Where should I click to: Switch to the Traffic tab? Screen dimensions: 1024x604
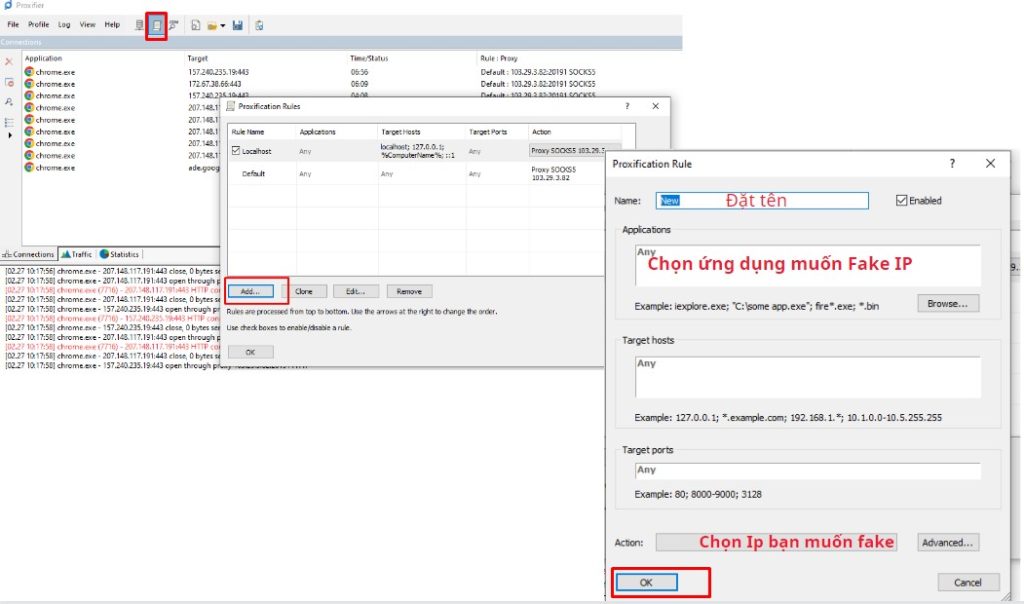(75, 254)
